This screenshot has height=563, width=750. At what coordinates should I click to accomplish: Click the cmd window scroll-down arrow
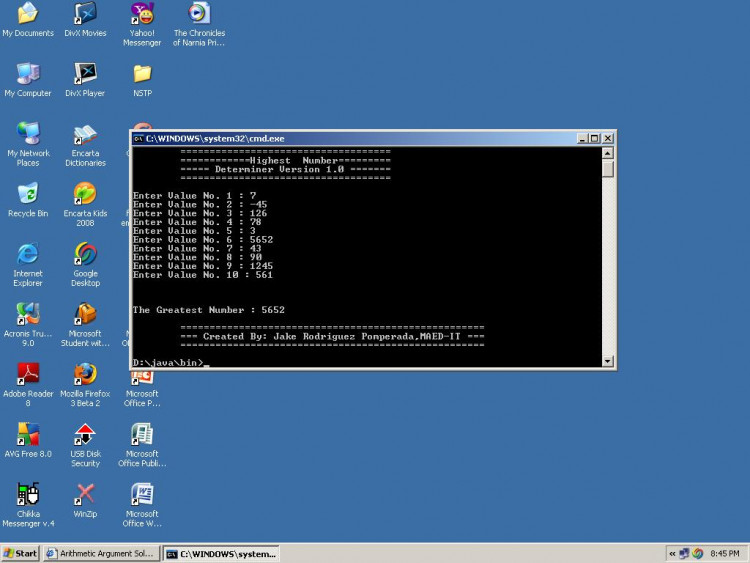point(608,361)
